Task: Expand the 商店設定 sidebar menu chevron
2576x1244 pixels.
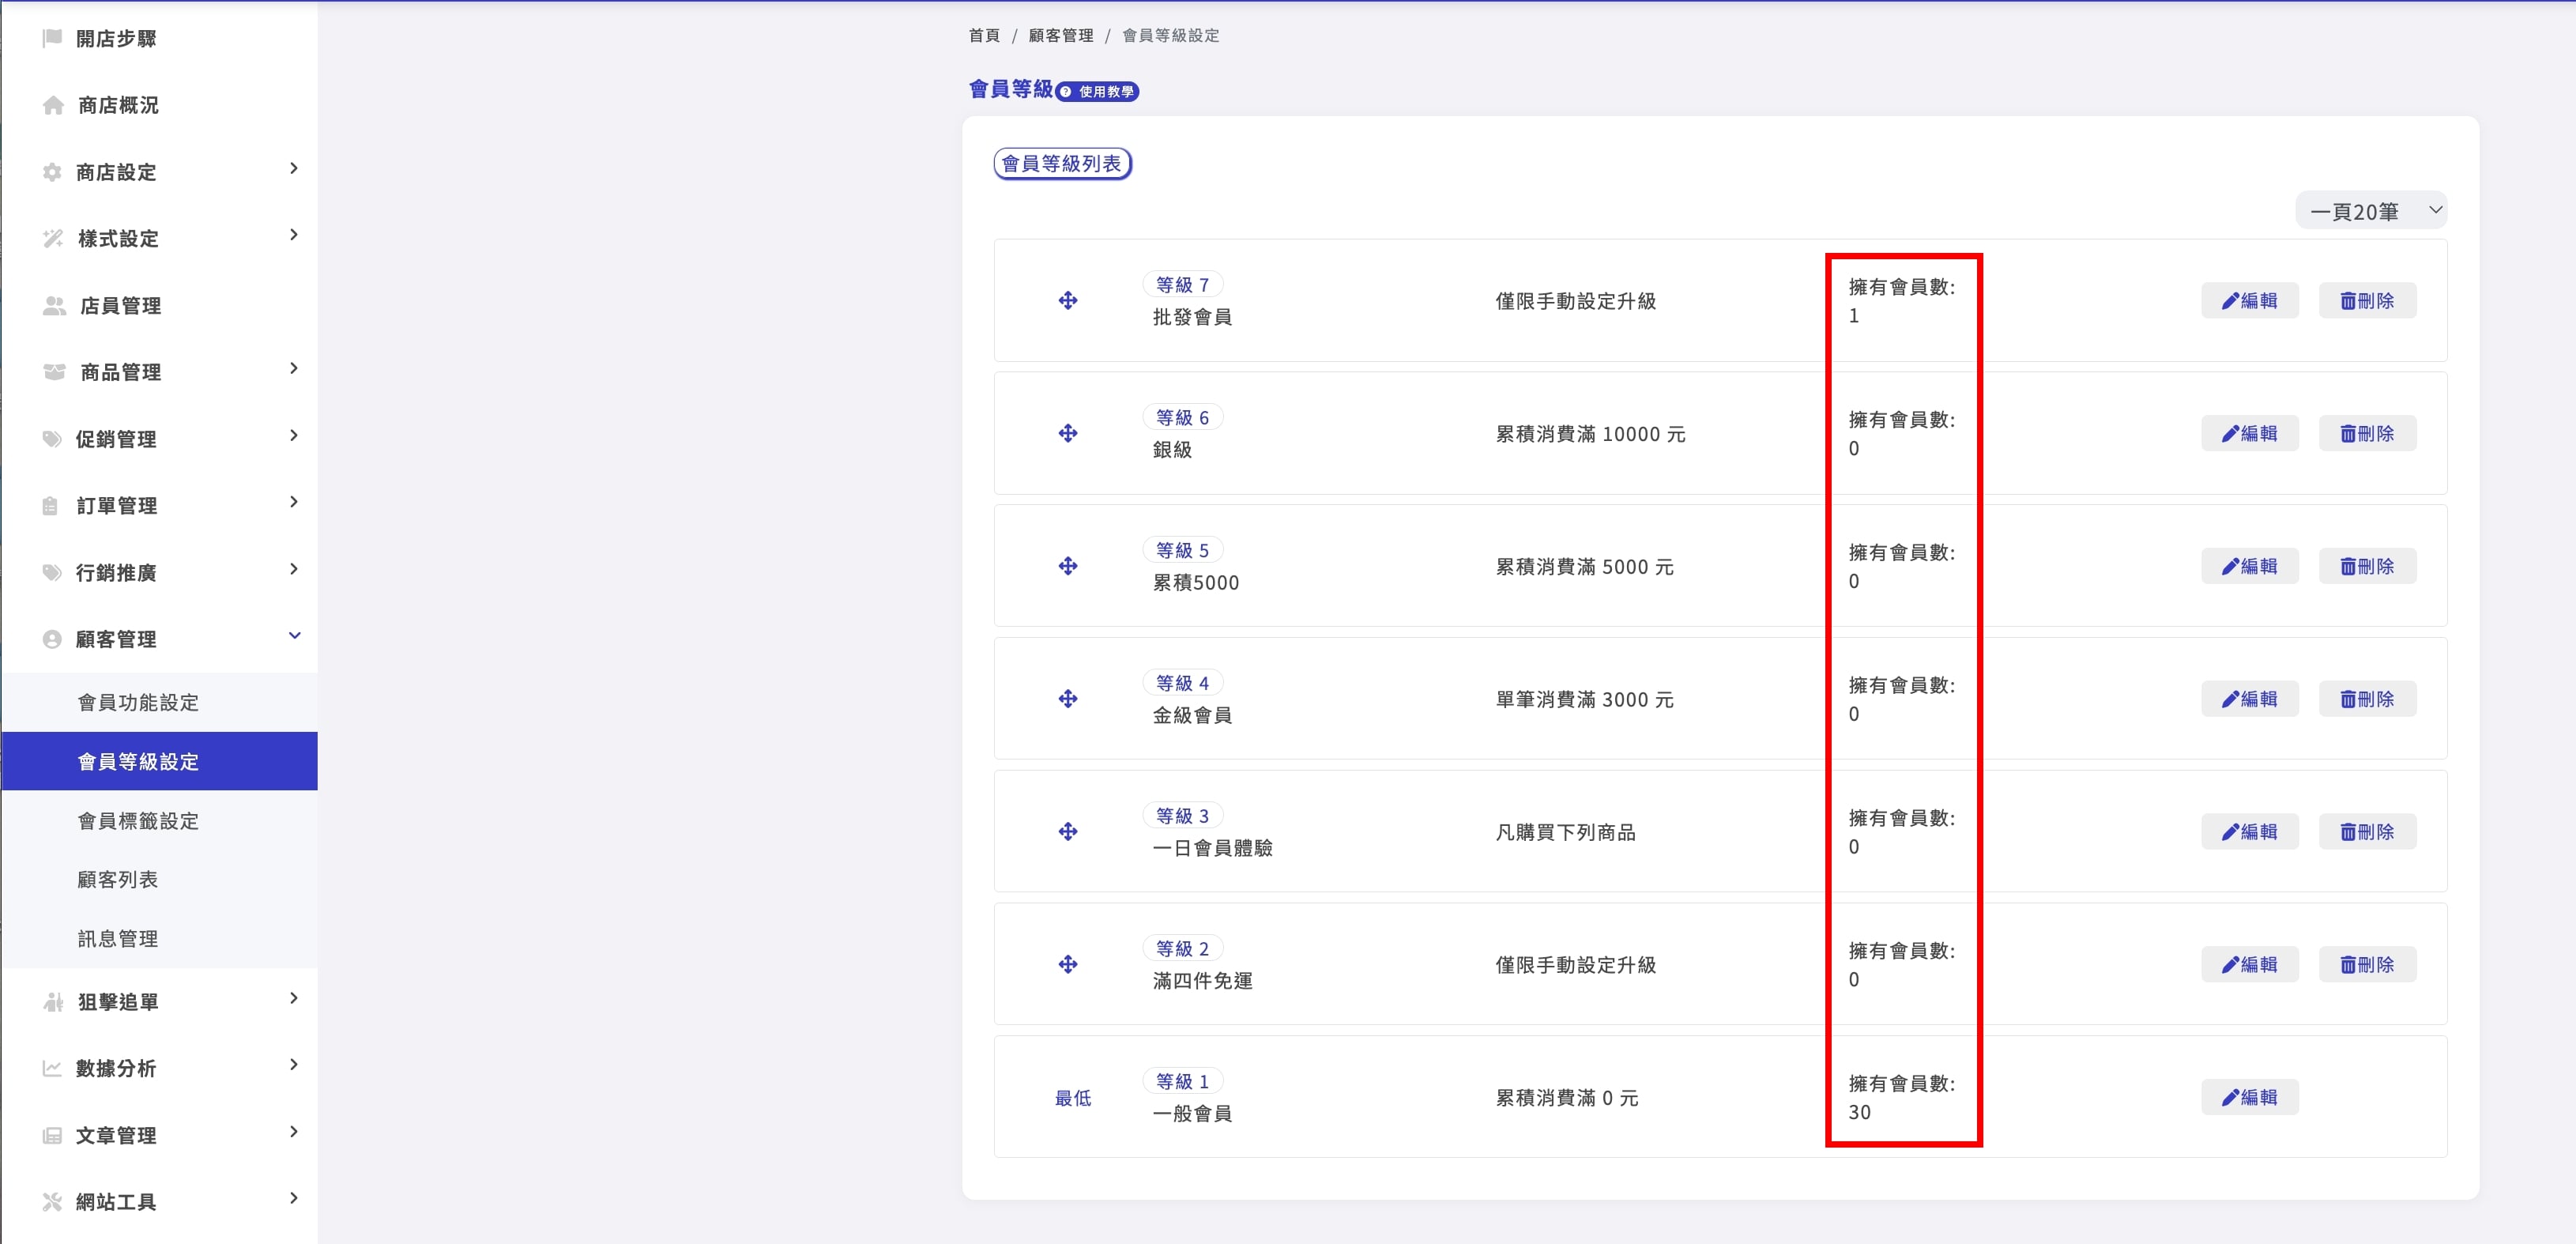Action: click(x=293, y=168)
